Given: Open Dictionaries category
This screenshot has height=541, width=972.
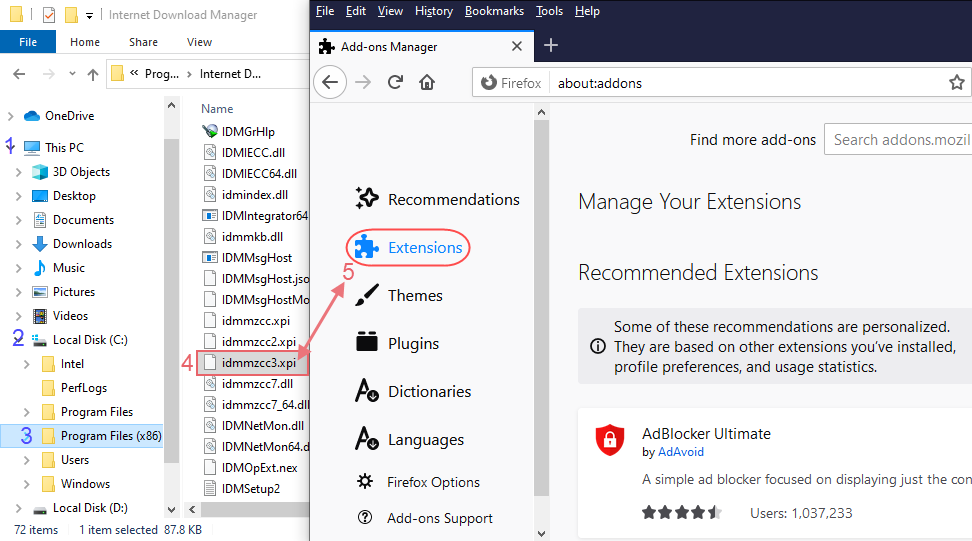Looking at the screenshot, I should pos(413,391).
